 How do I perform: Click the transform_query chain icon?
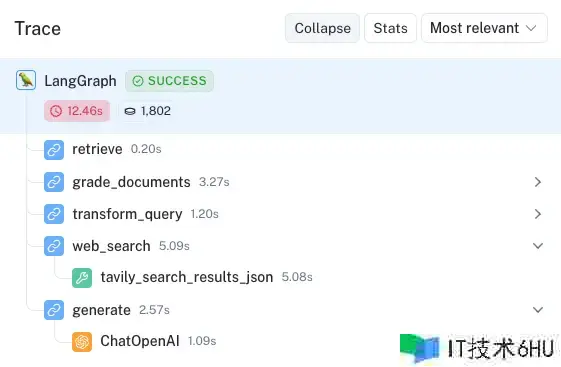(x=54, y=214)
